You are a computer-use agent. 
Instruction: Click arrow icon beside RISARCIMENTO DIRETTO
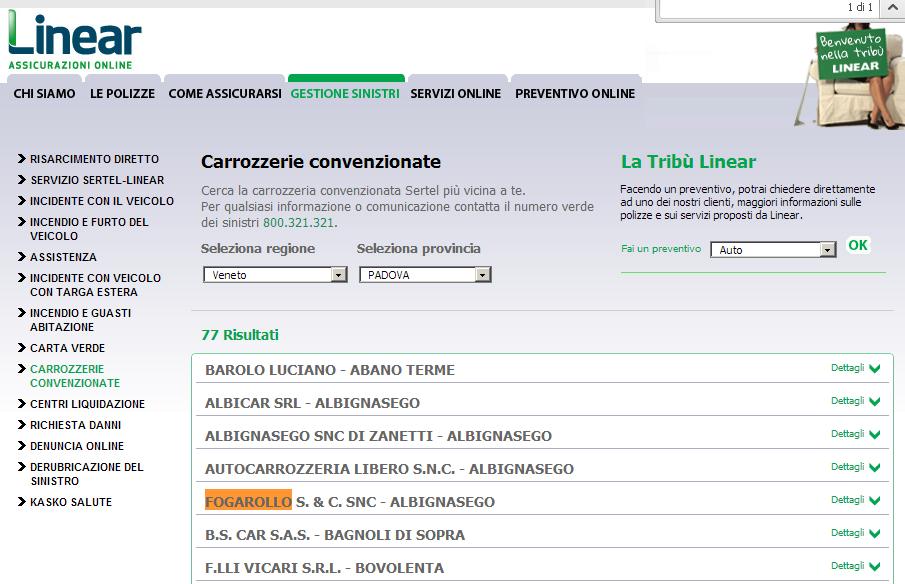click(x=22, y=159)
